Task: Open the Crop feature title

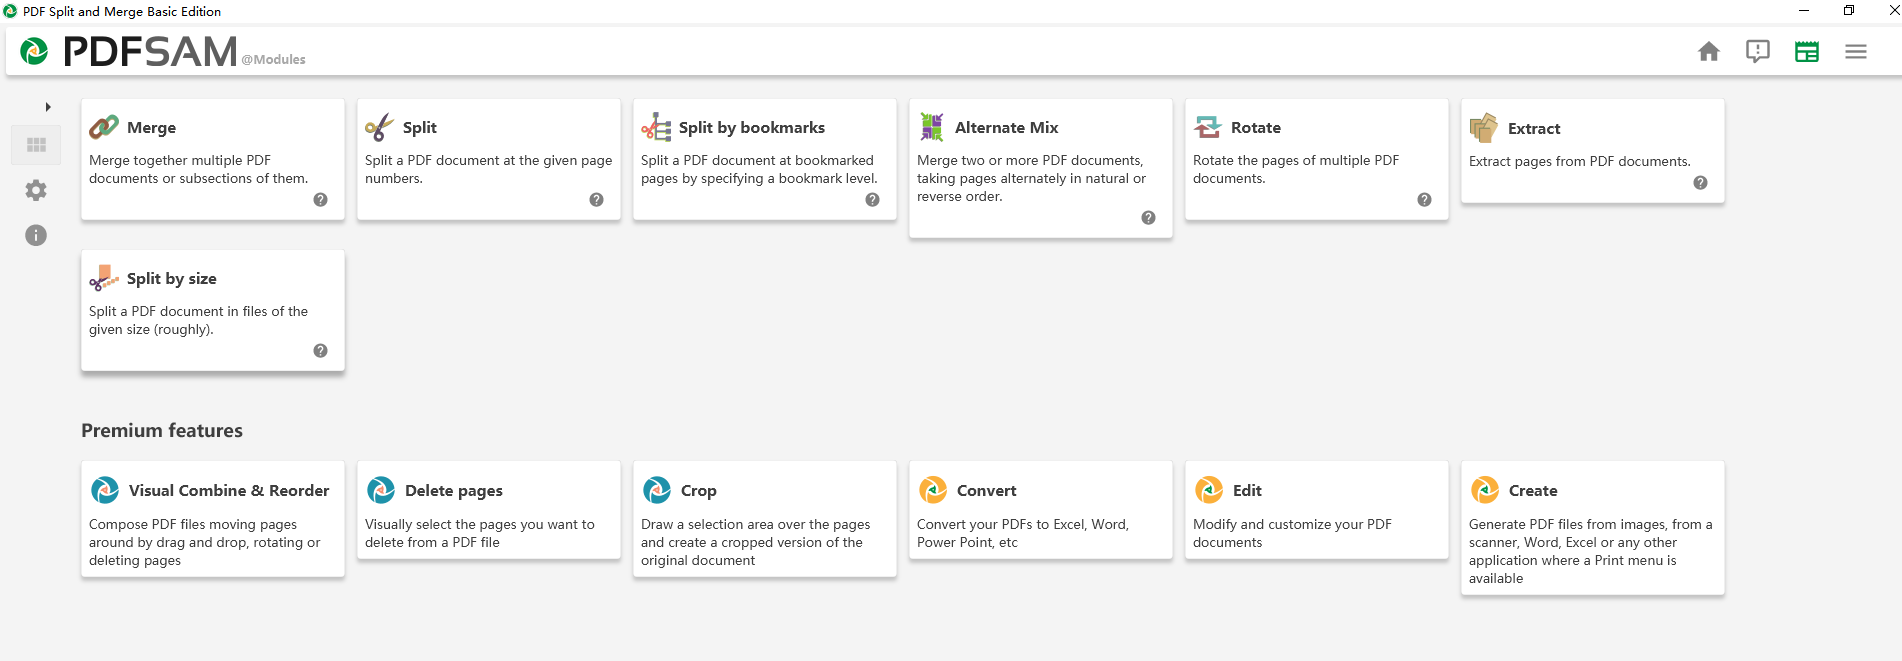Action: tap(699, 491)
